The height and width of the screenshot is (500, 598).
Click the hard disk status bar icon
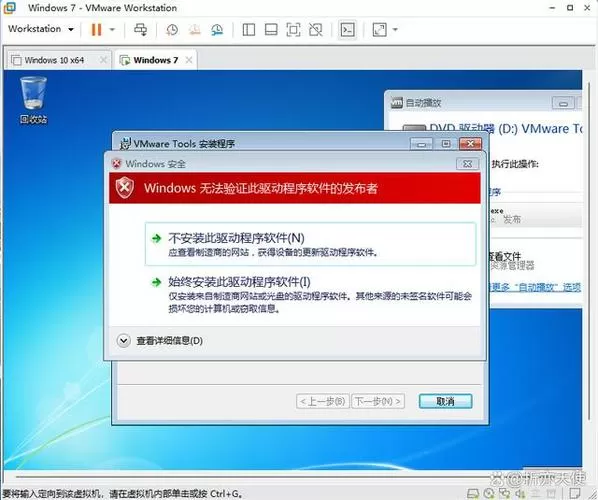[473, 494]
